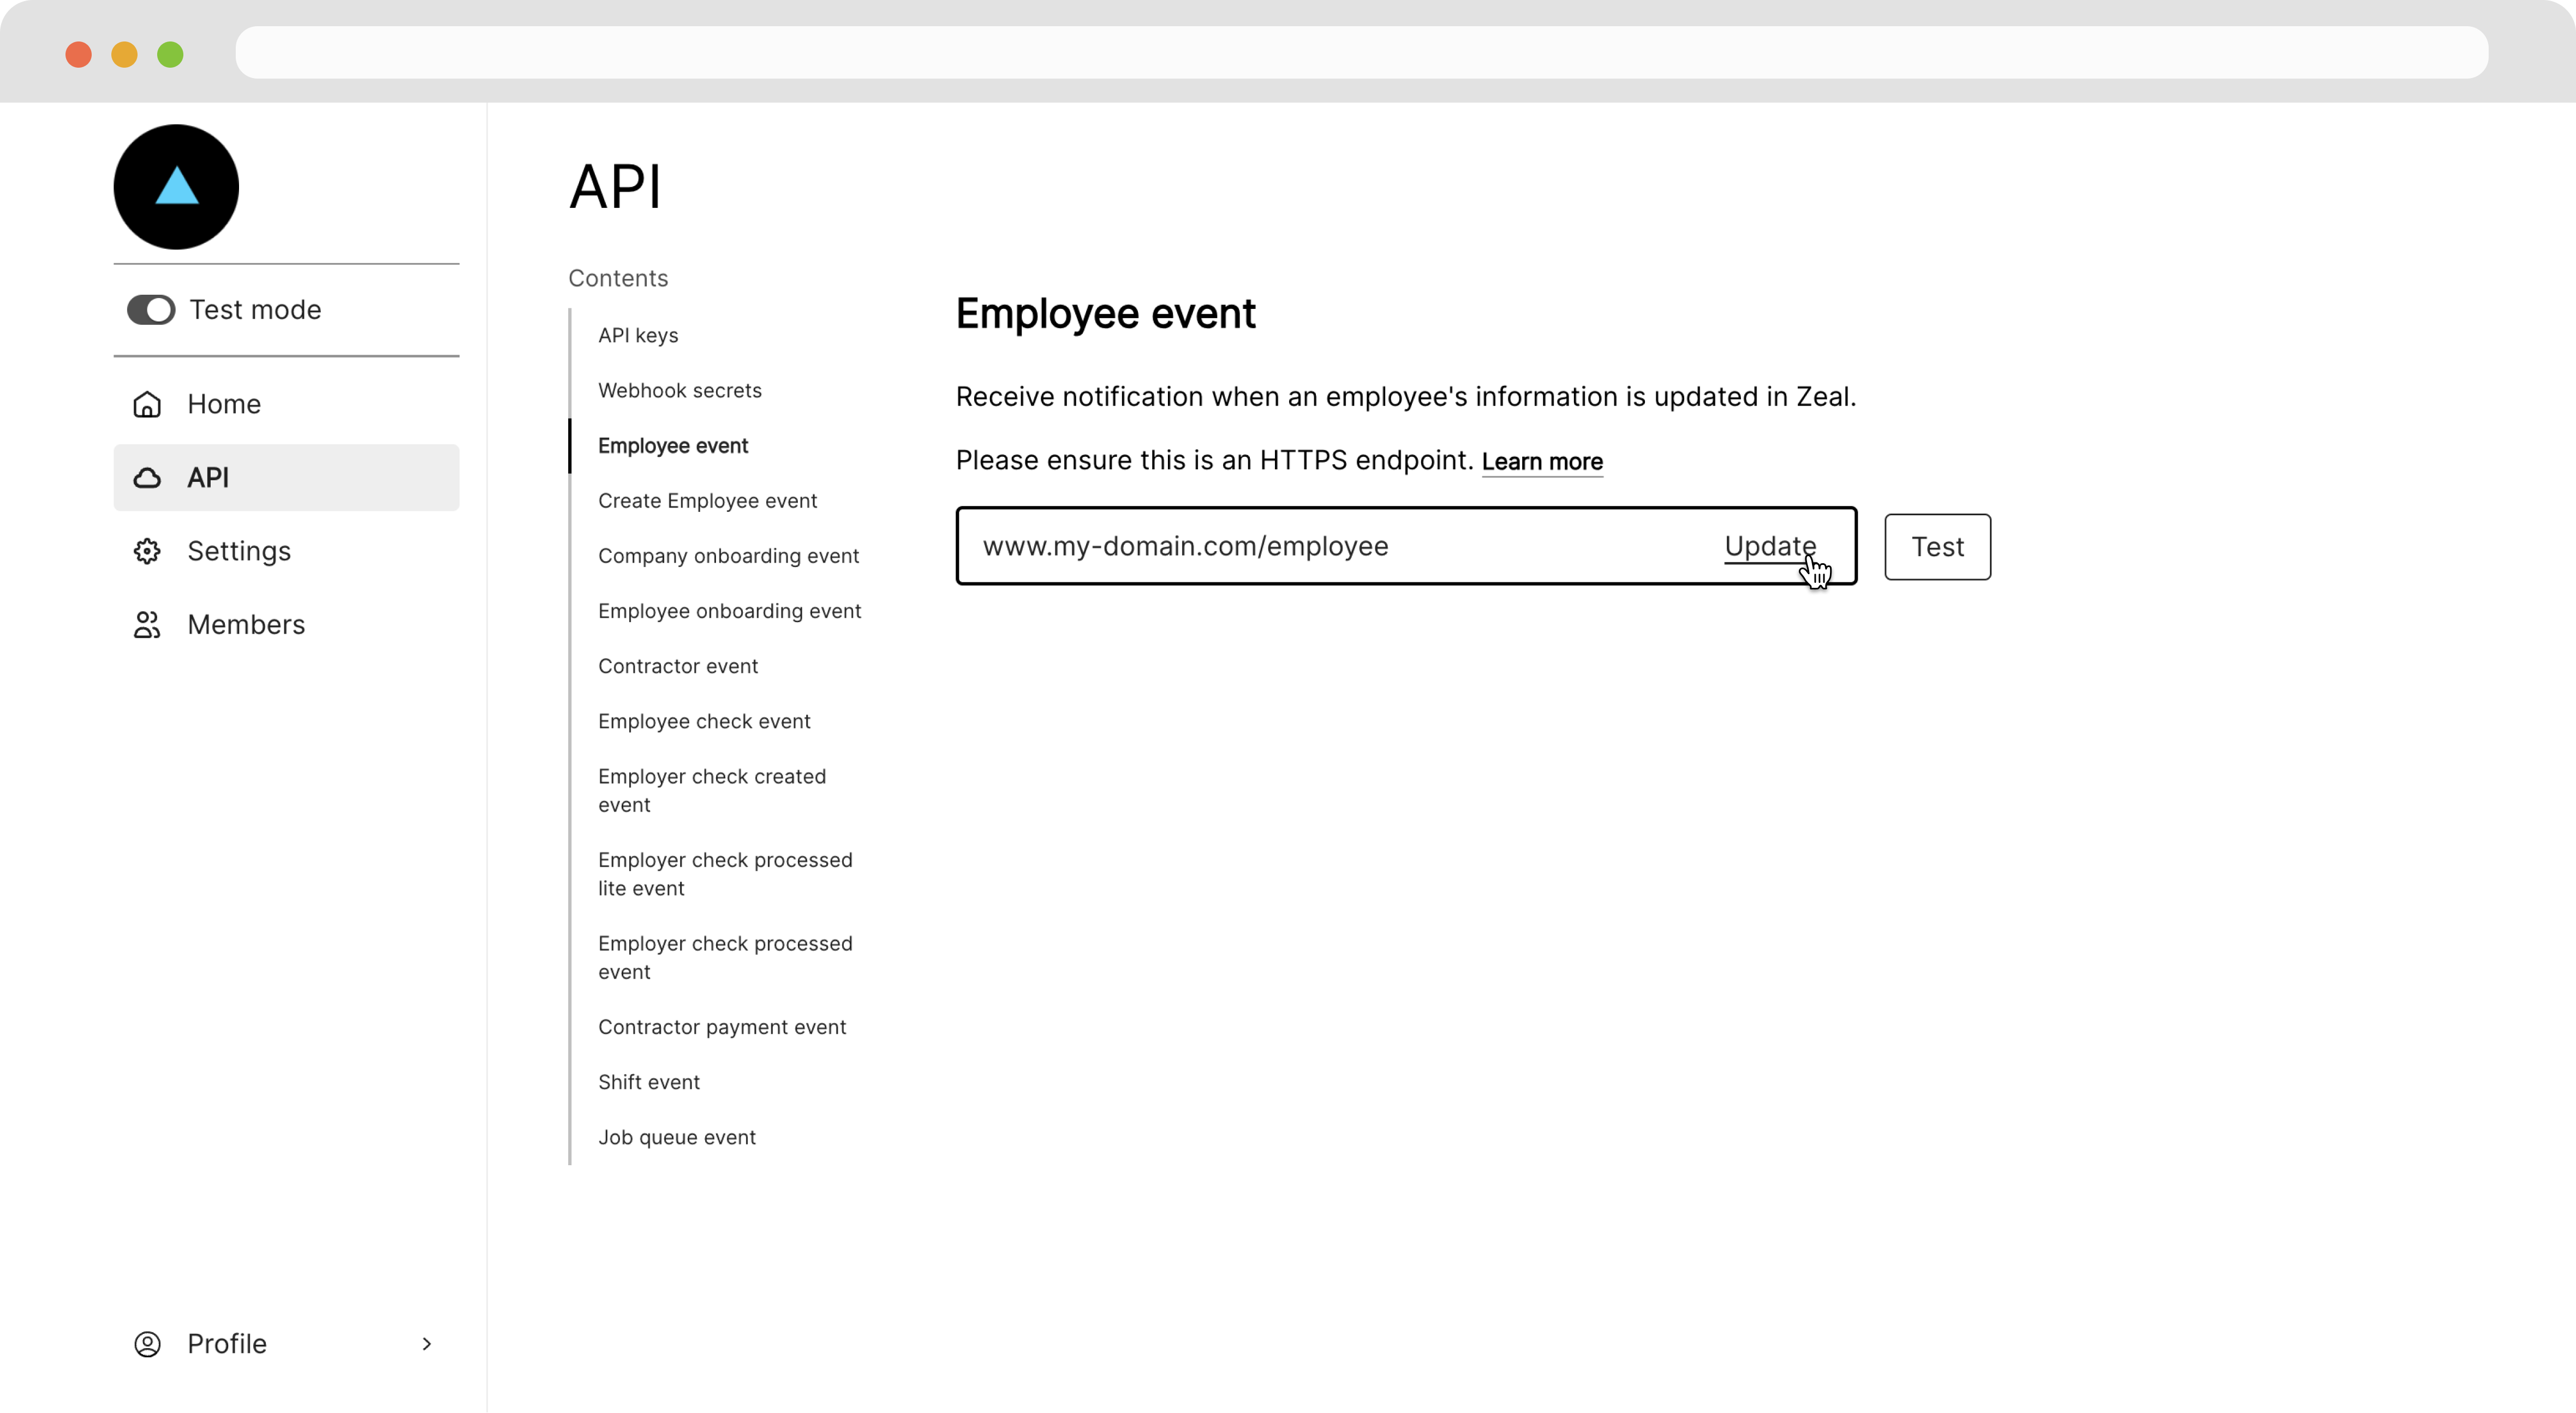Toggle the Test mode switch
2576x1413 pixels.
click(151, 310)
